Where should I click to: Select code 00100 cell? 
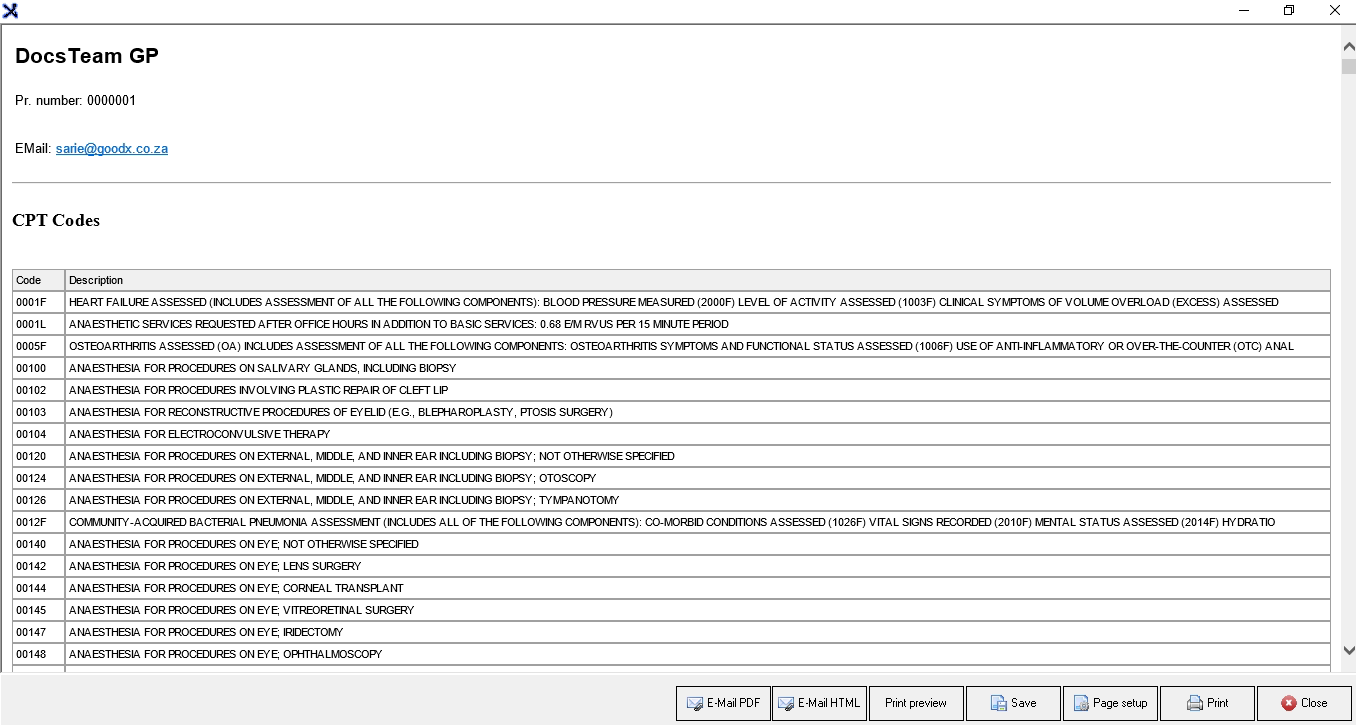(x=39, y=368)
